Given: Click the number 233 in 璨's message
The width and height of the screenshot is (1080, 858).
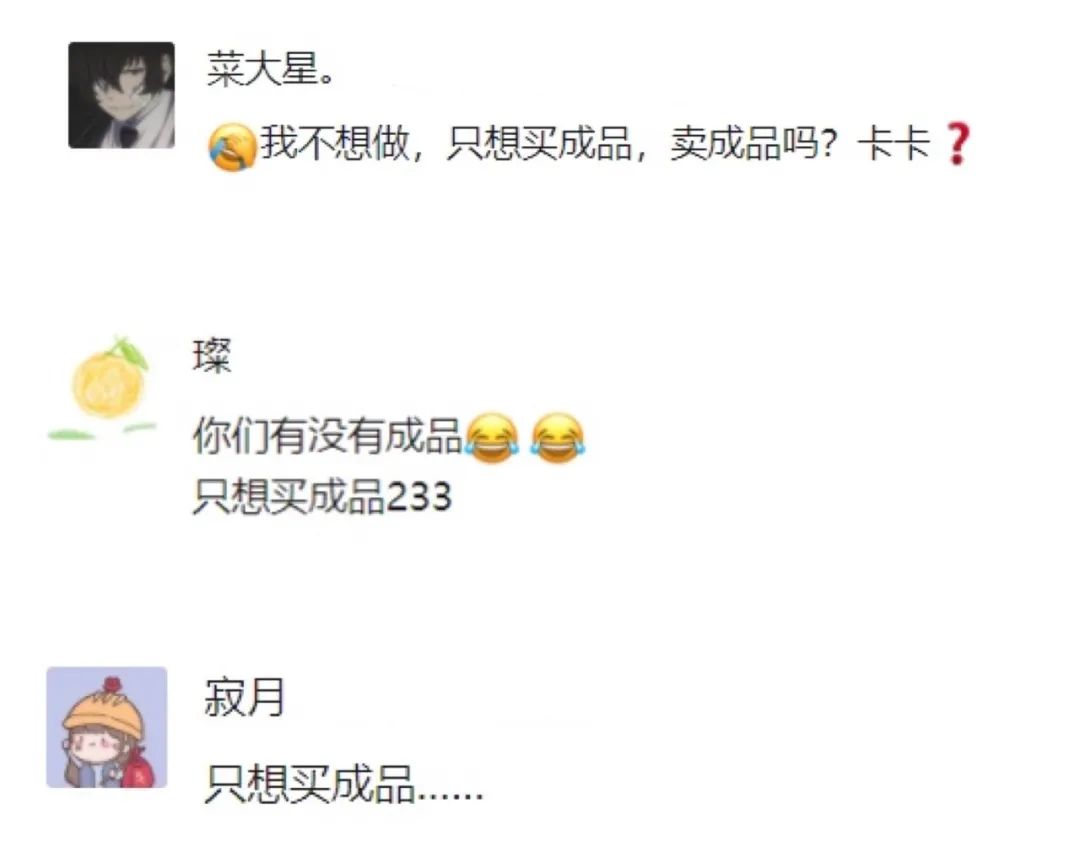Looking at the screenshot, I should [419, 496].
